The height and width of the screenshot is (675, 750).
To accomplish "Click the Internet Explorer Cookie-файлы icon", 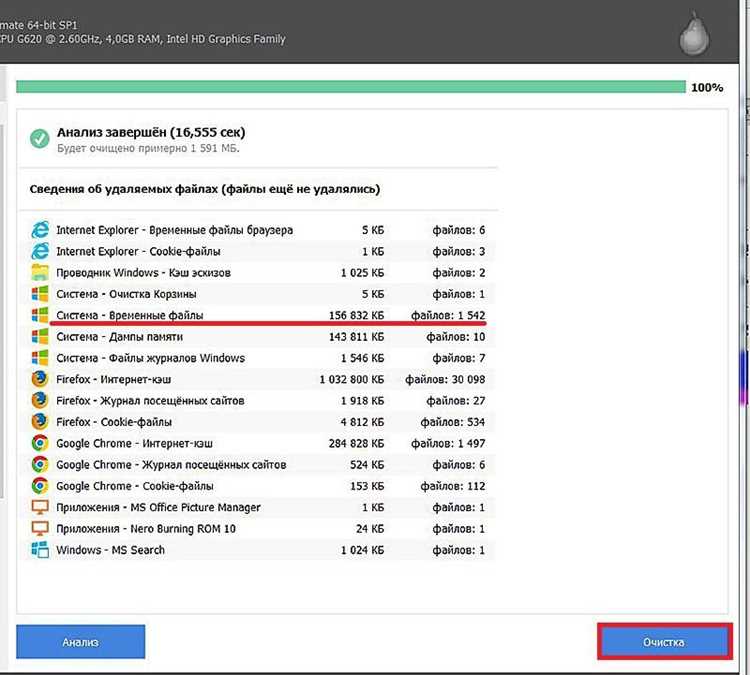I will pyautogui.click(x=40, y=252).
